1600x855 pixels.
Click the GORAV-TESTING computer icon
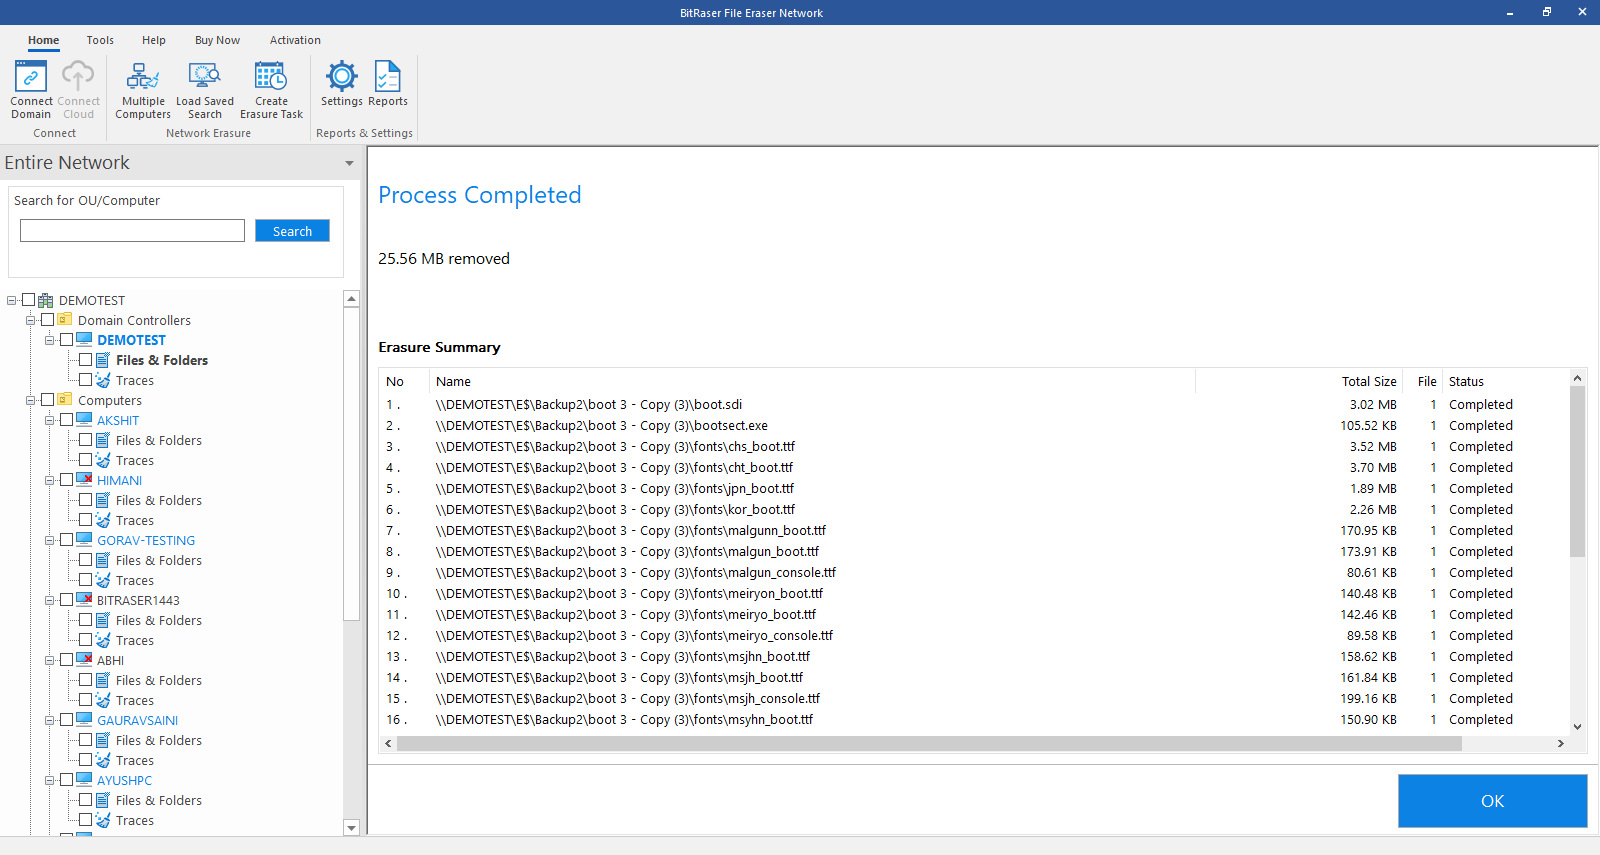84,540
